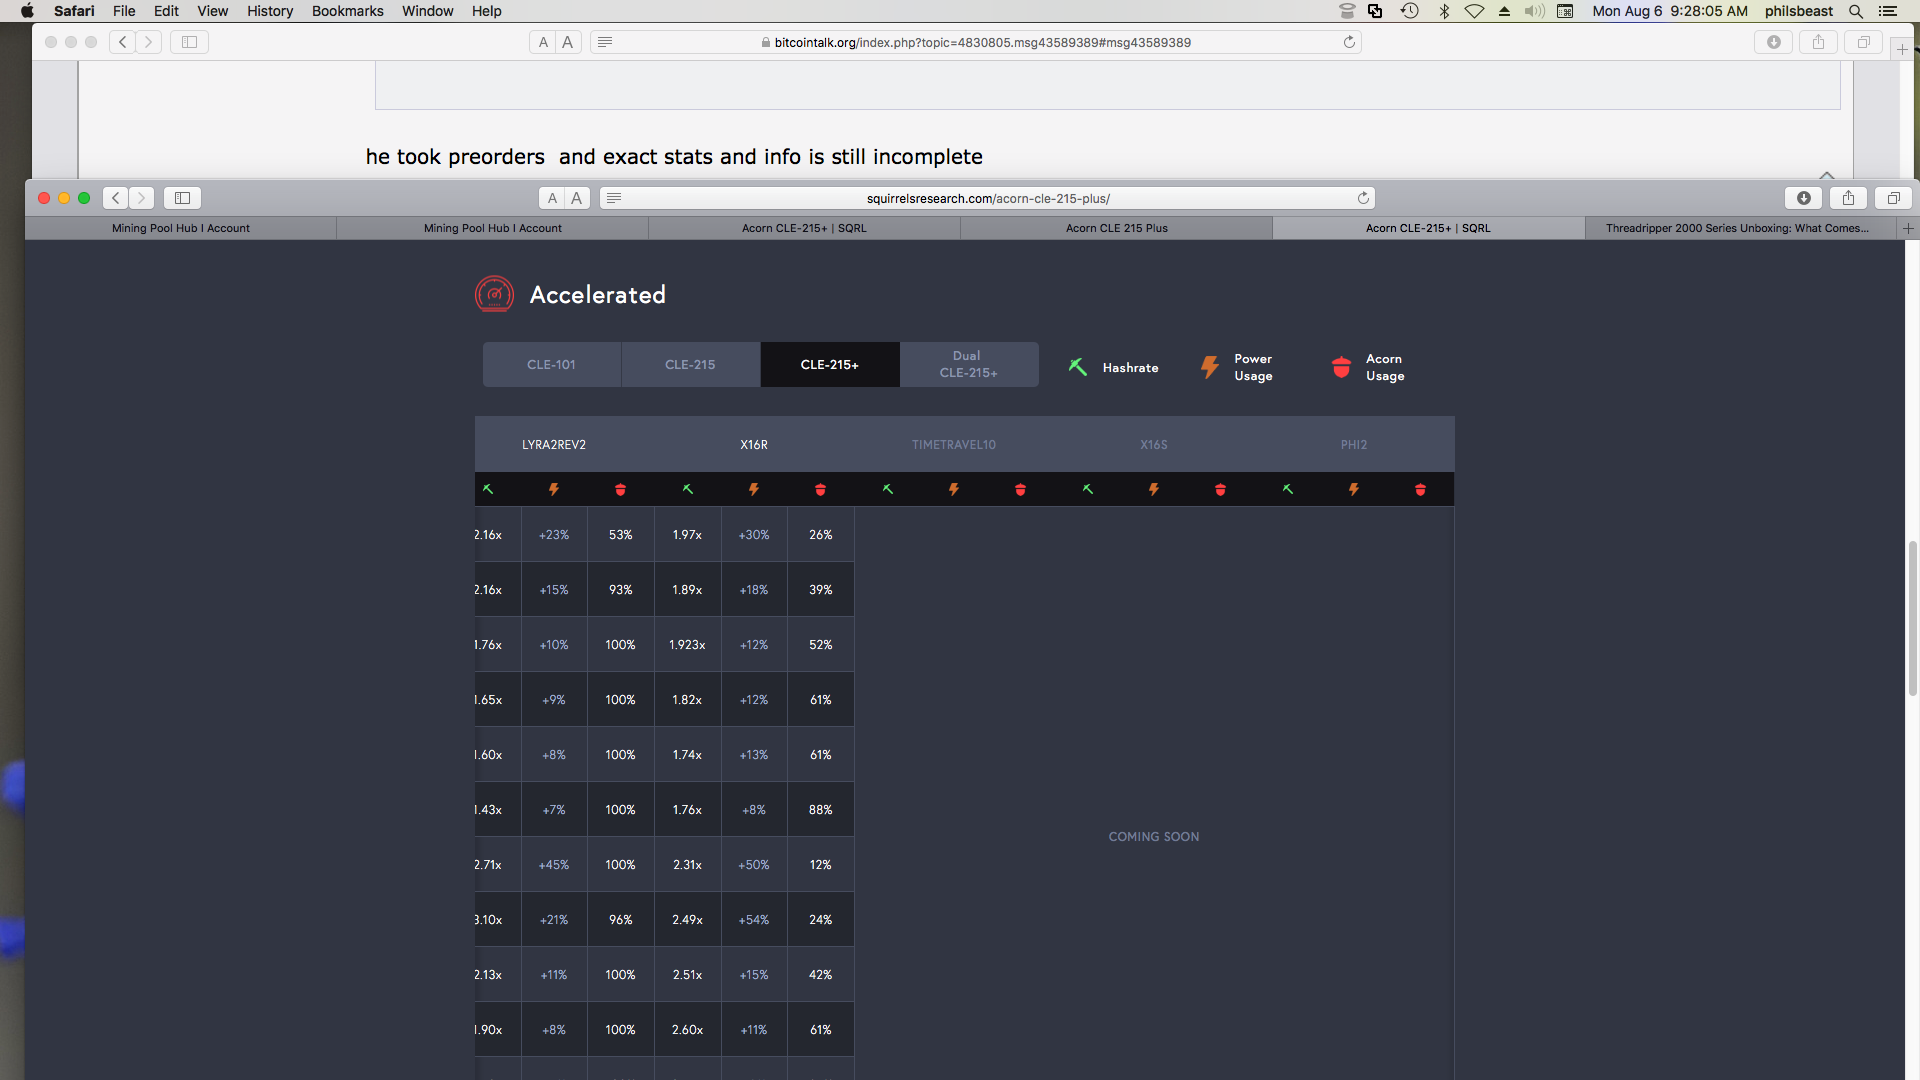Select the LYRA2REV2 algorithm tab
Viewport: 1920px width, 1080px height.
coord(554,445)
